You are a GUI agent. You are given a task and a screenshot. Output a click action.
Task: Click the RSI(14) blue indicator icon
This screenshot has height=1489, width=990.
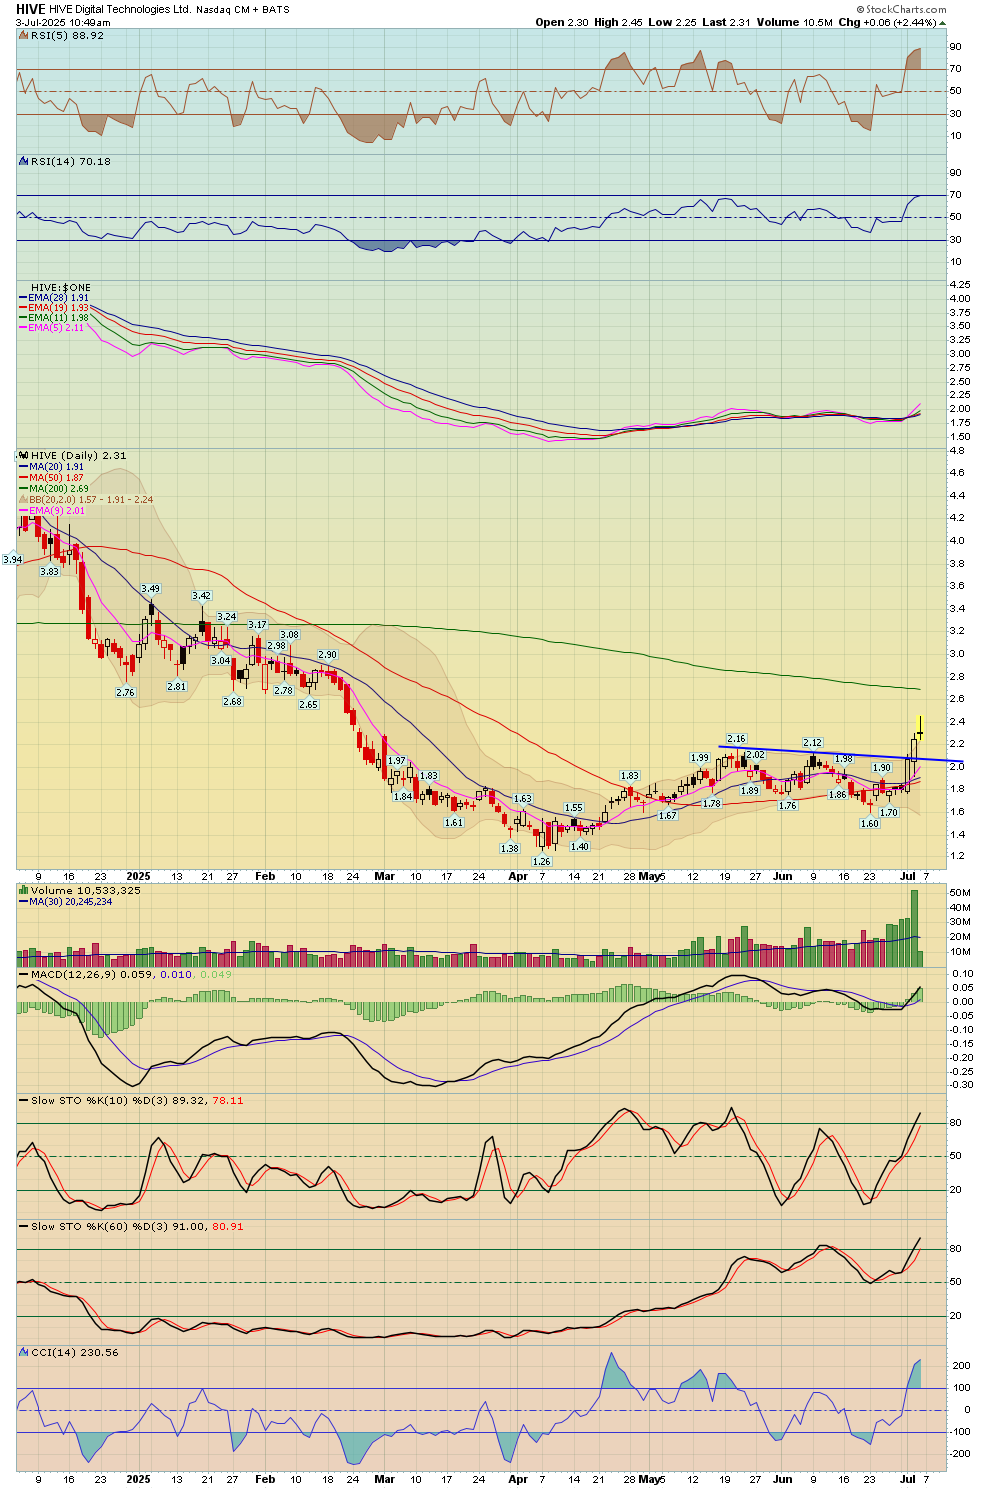pyautogui.click(x=24, y=161)
